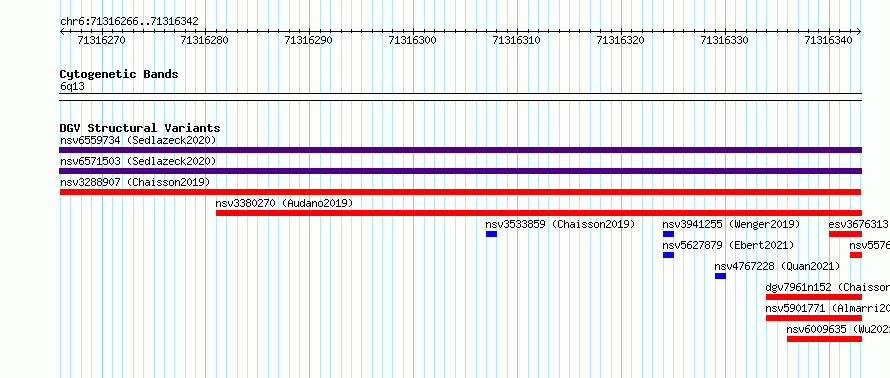
Task: Click ruler position 71316330
Action: tap(725, 40)
